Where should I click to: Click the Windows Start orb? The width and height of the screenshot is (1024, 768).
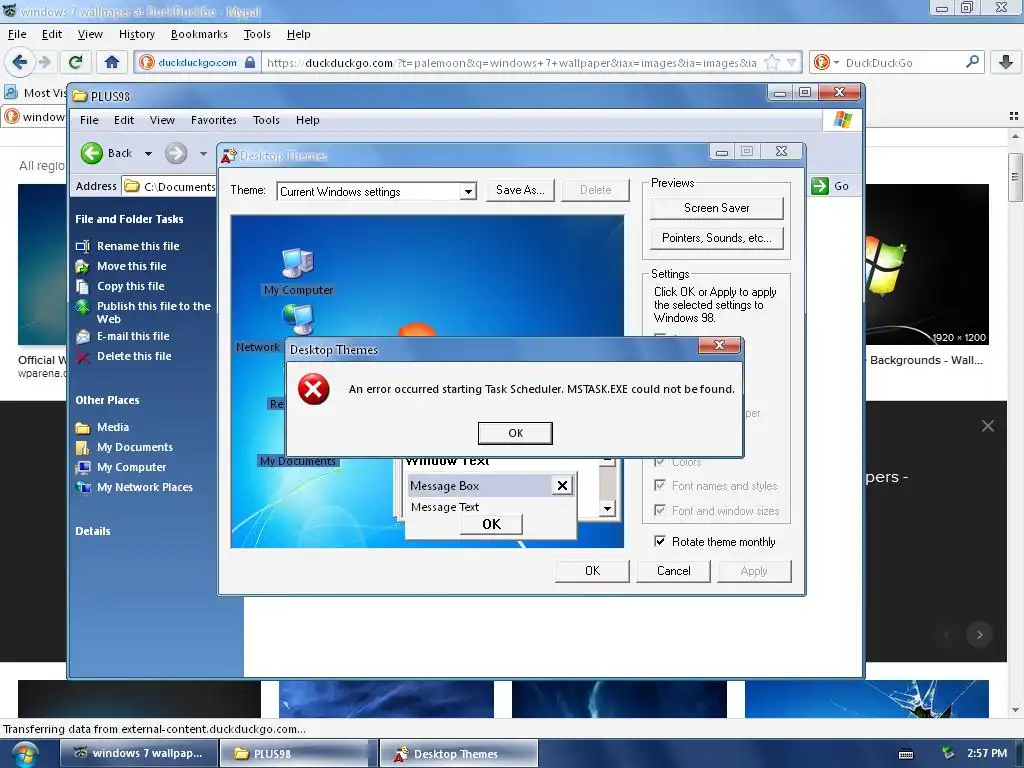pyautogui.click(x=24, y=754)
